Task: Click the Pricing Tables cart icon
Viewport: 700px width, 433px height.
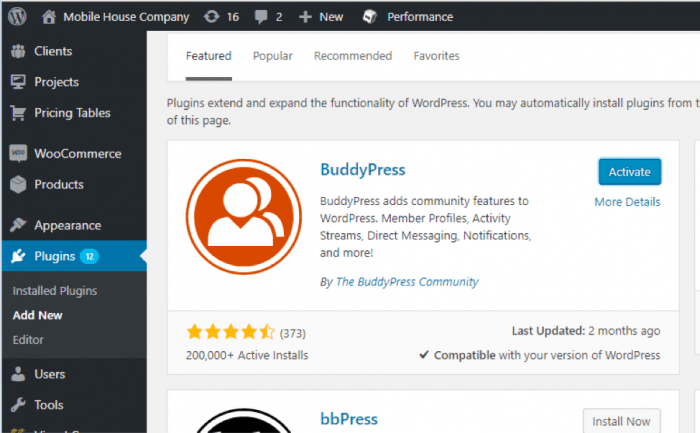Action: point(18,113)
